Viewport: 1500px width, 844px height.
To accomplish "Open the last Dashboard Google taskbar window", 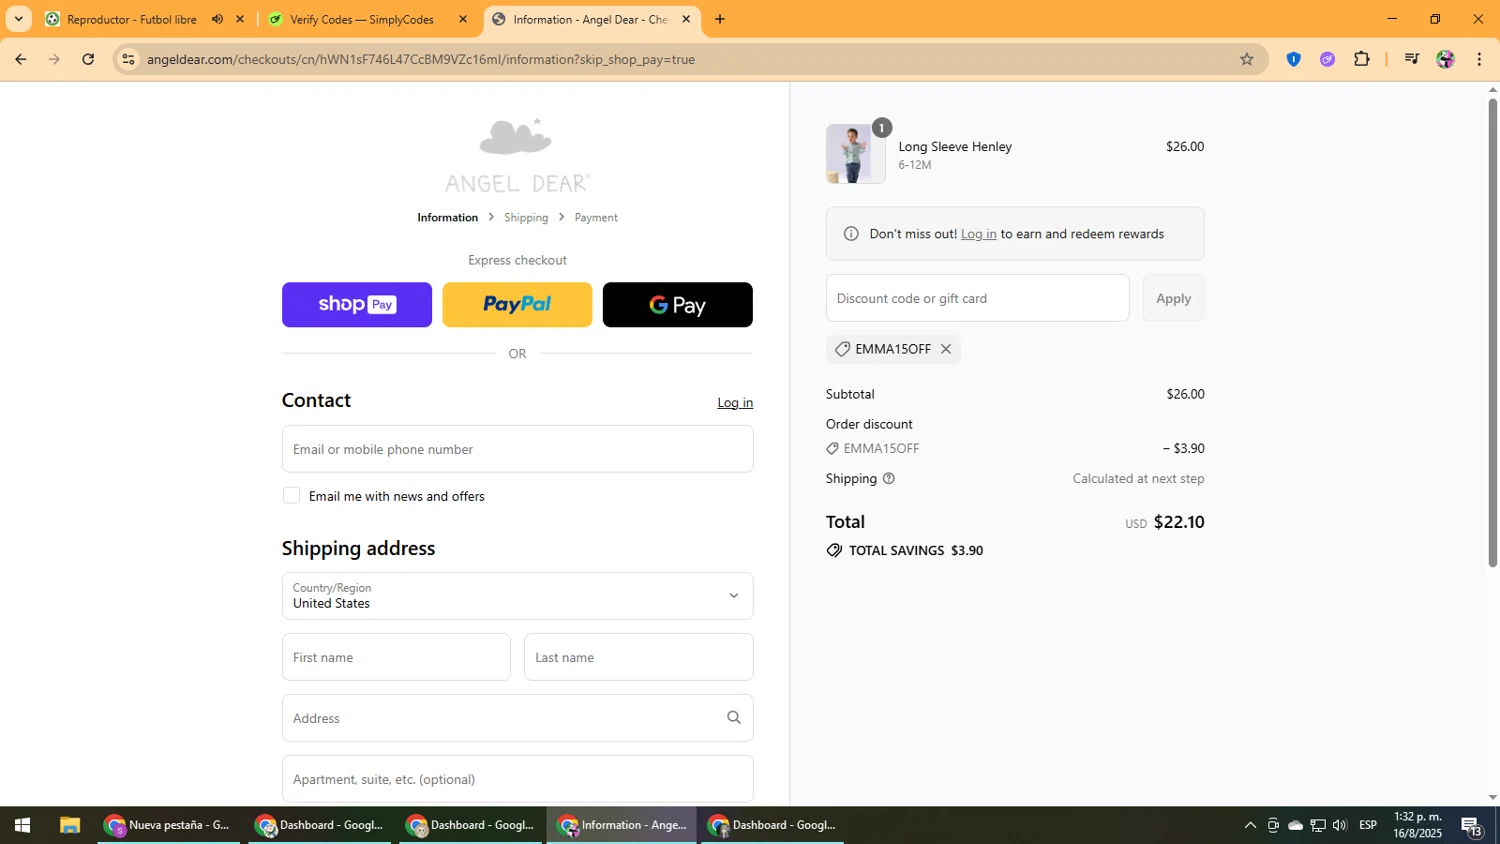I will (x=772, y=825).
